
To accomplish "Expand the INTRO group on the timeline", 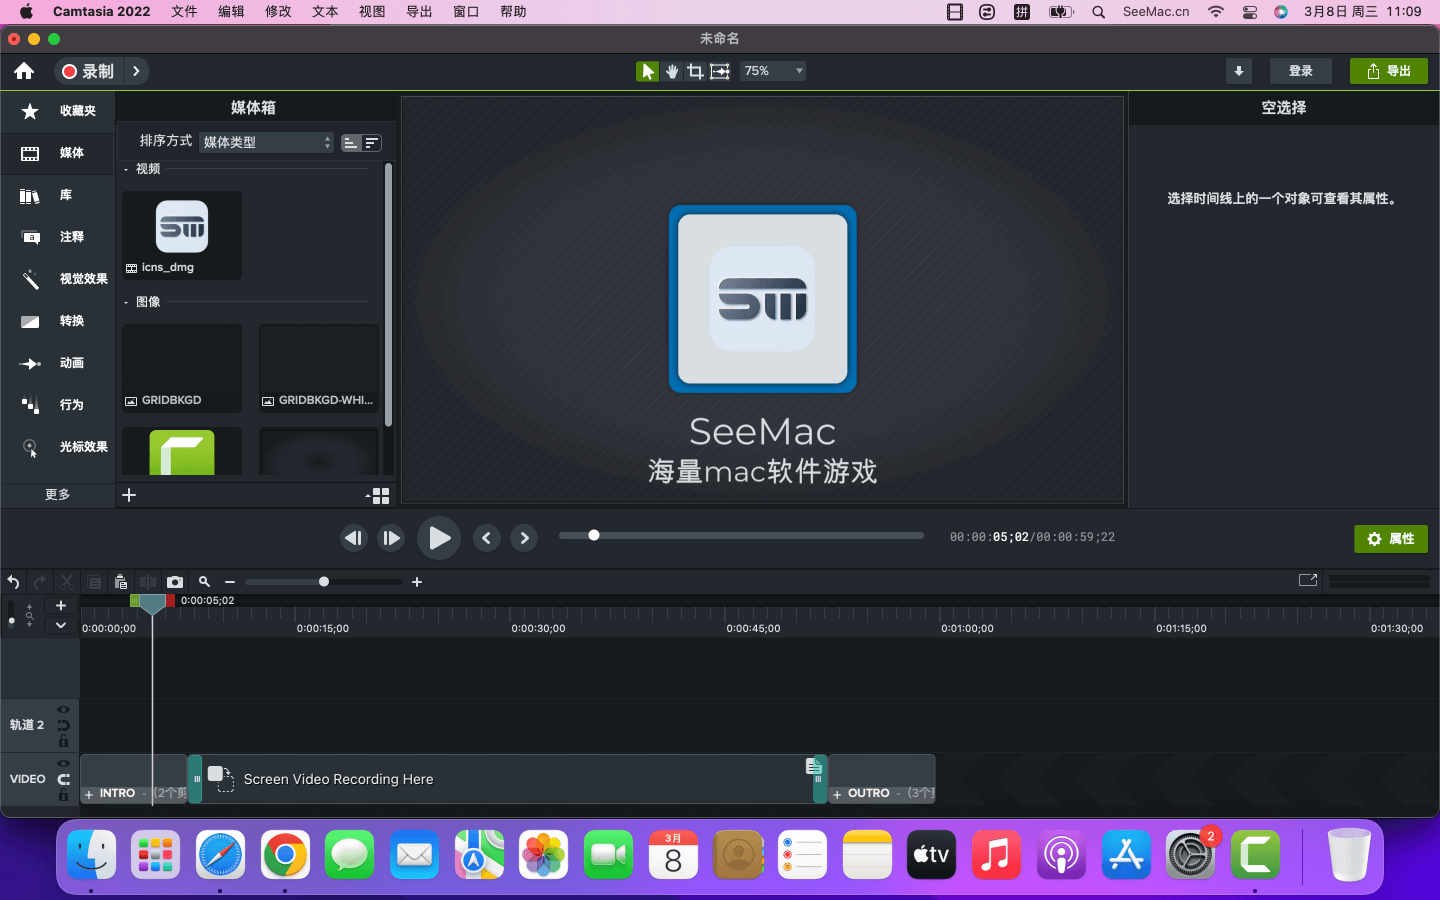I will (89, 794).
